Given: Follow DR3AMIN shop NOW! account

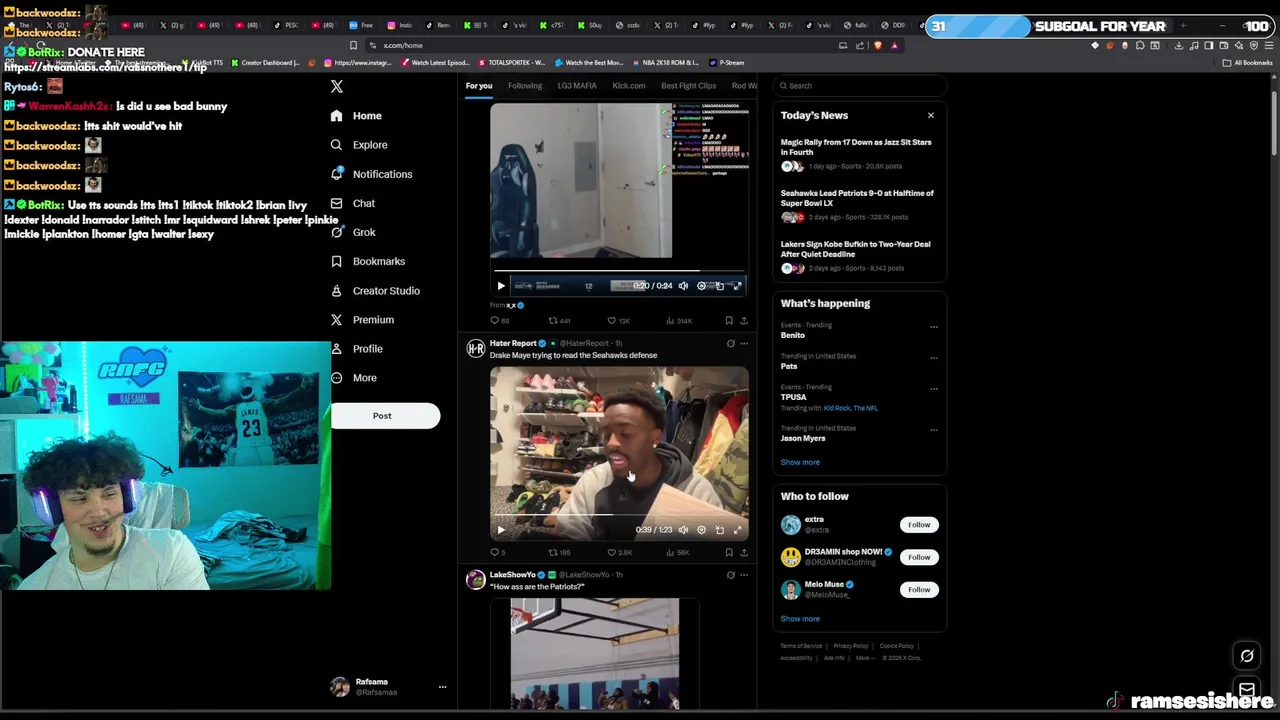Looking at the screenshot, I should pyautogui.click(x=918, y=557).
